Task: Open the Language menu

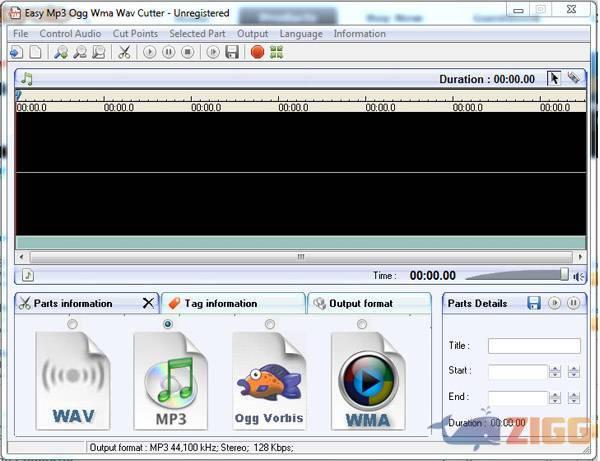Action: click(301, 34)
